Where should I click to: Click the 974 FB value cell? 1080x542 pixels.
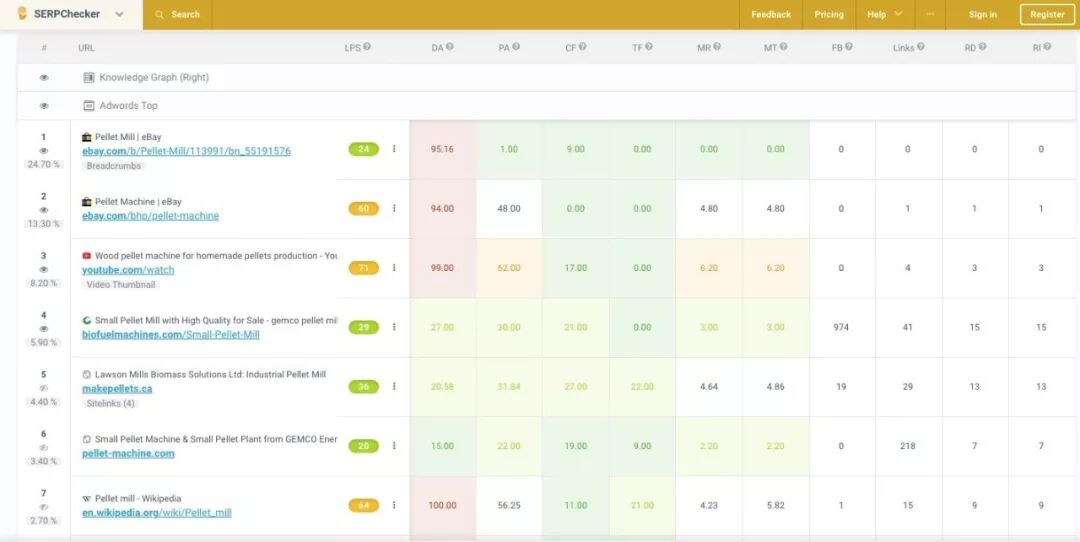pos(842,327)
